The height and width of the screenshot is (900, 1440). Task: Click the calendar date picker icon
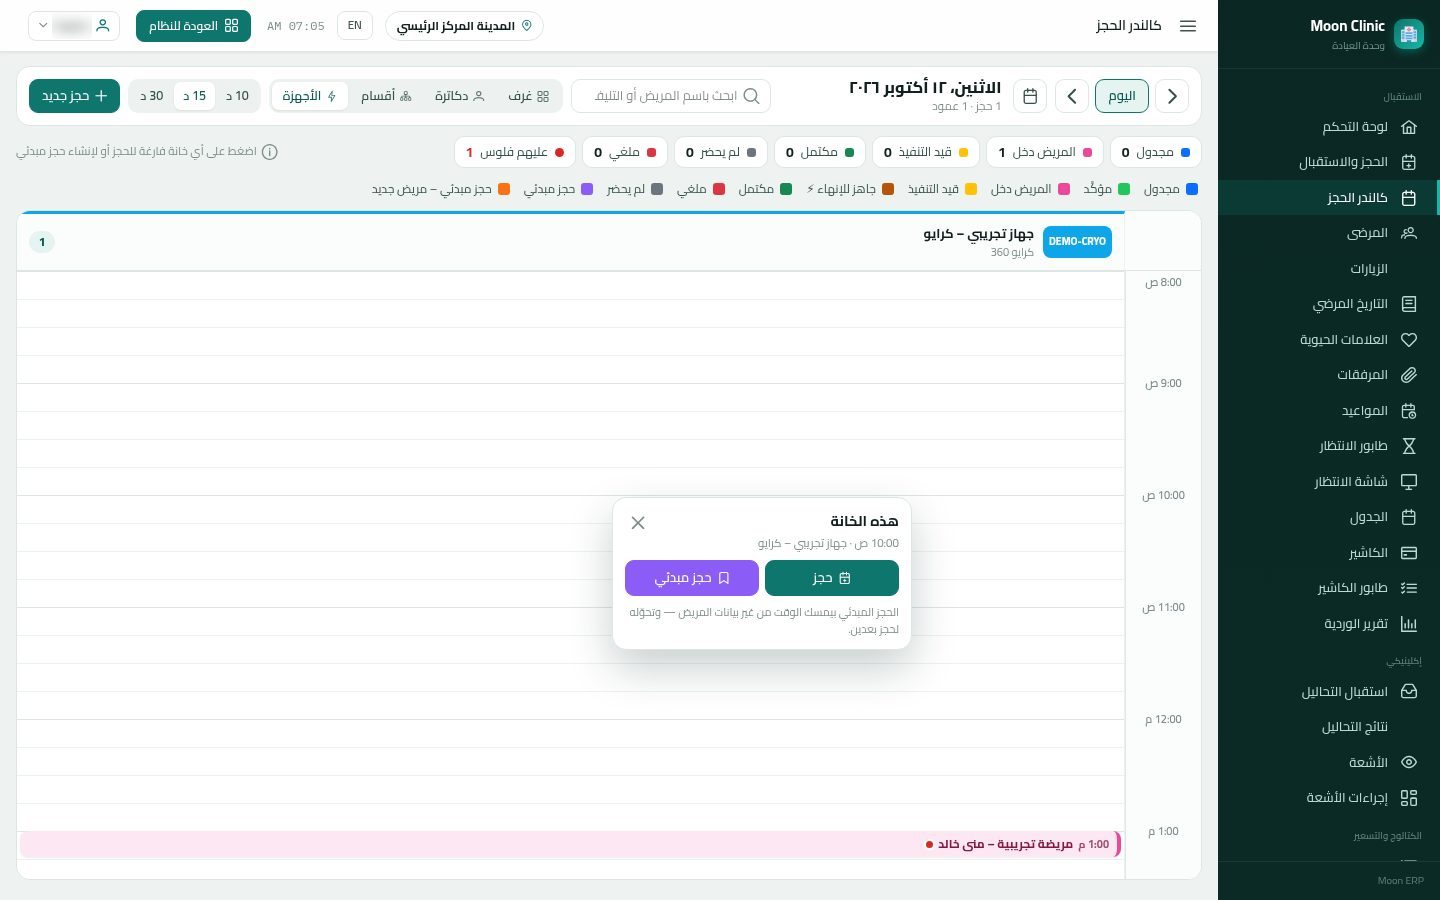click(1030, 96)
